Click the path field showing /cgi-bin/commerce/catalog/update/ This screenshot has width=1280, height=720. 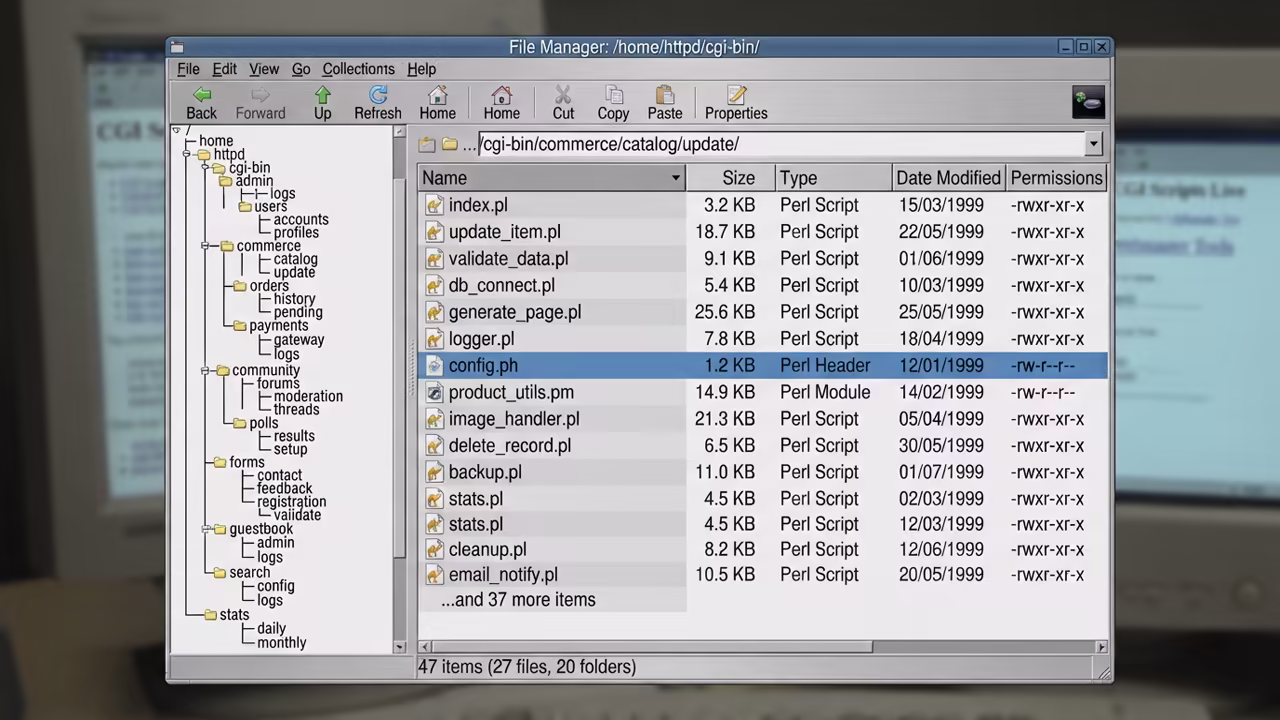[780, 144]
